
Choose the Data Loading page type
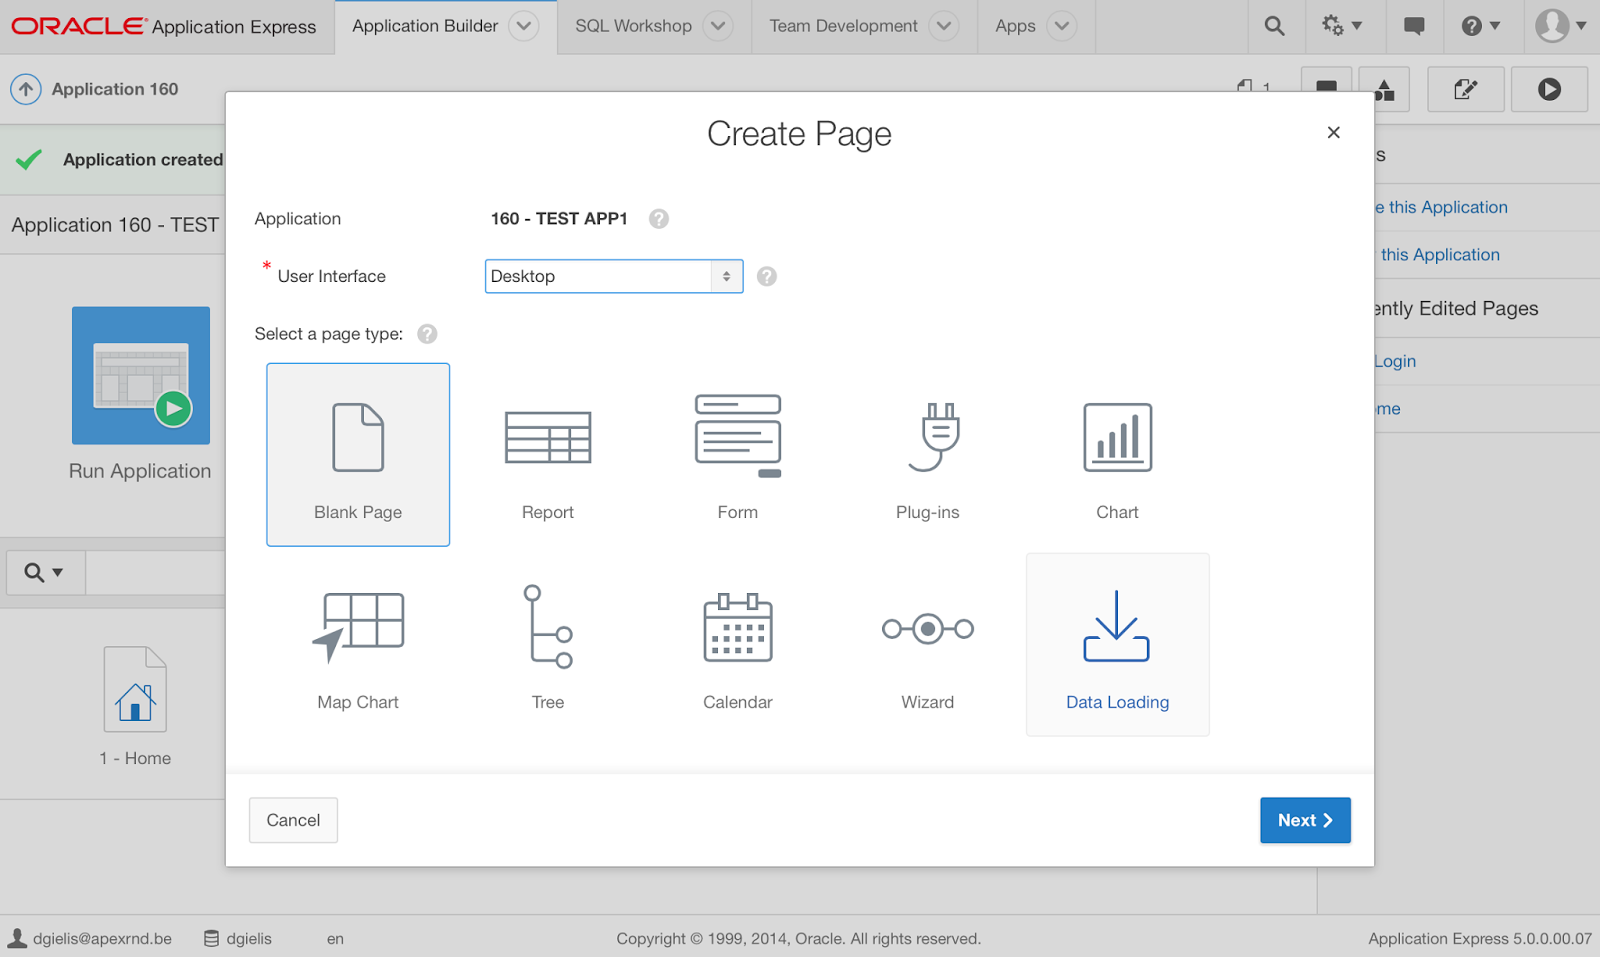pos(1118,645)
